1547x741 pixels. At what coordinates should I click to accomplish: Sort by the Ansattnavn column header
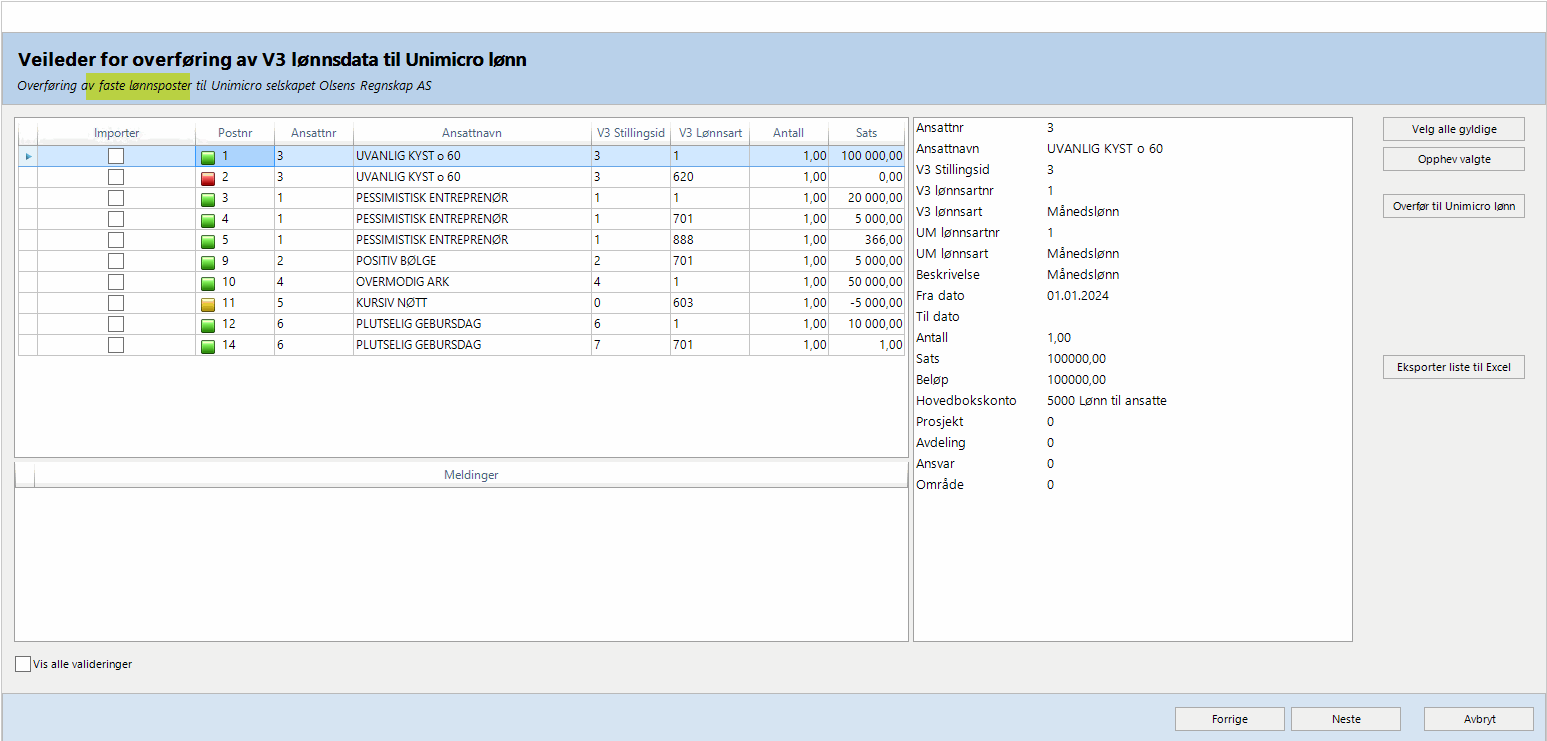[471, 133]
